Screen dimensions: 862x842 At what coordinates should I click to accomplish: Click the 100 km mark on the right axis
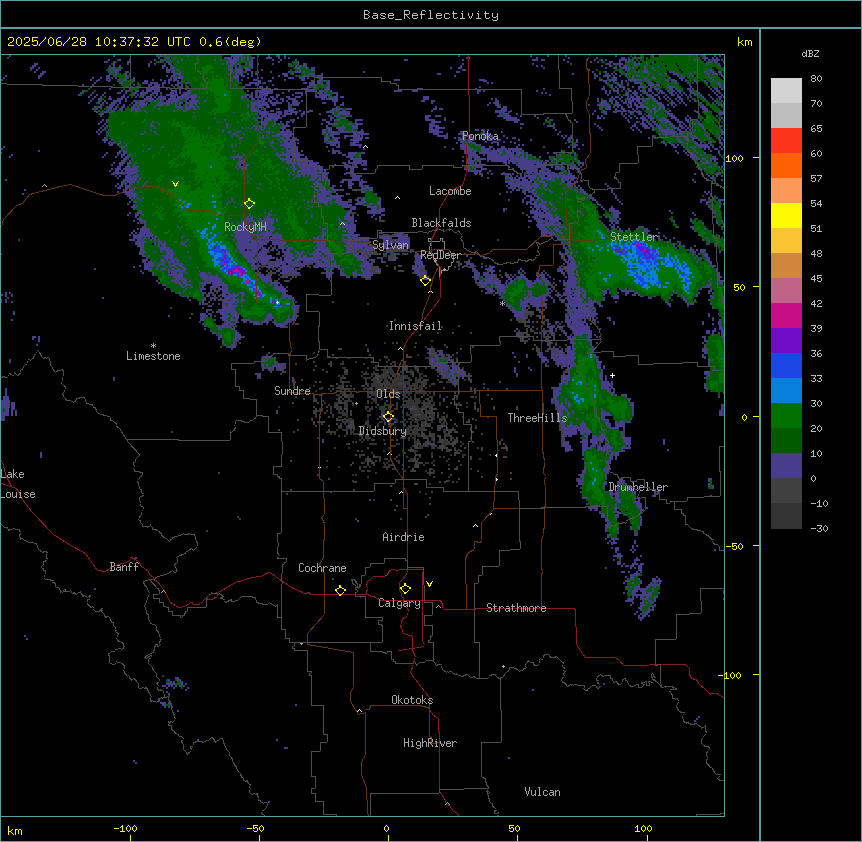(x=734, y=158)
